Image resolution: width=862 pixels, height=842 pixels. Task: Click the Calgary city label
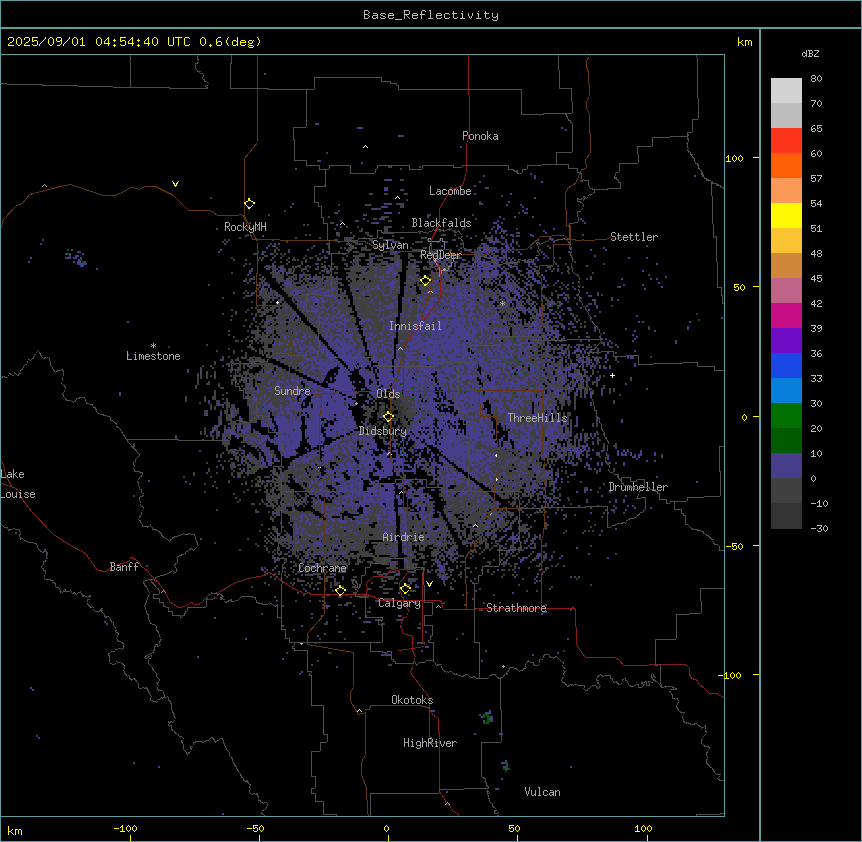click(400, 603)
